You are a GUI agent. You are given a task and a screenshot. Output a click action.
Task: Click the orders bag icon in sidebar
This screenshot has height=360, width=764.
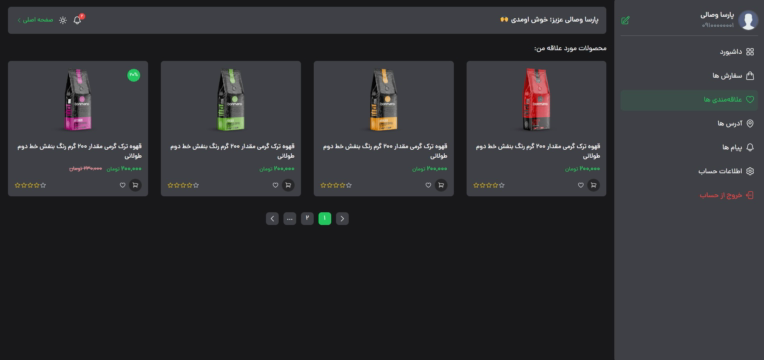pos(750,76)
